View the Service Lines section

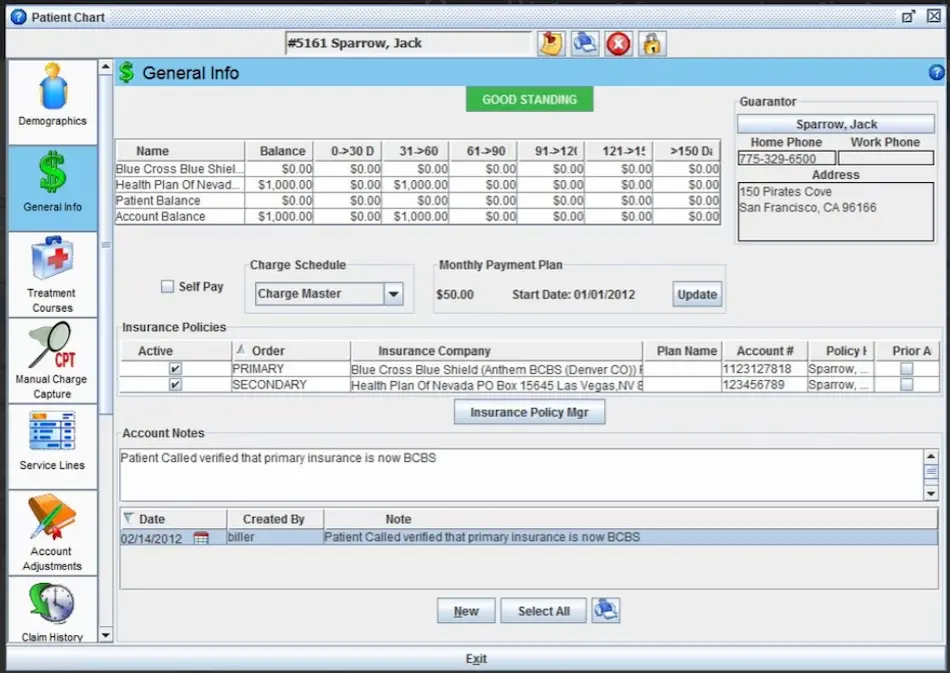pyautogui.click(x=52, y=443)
